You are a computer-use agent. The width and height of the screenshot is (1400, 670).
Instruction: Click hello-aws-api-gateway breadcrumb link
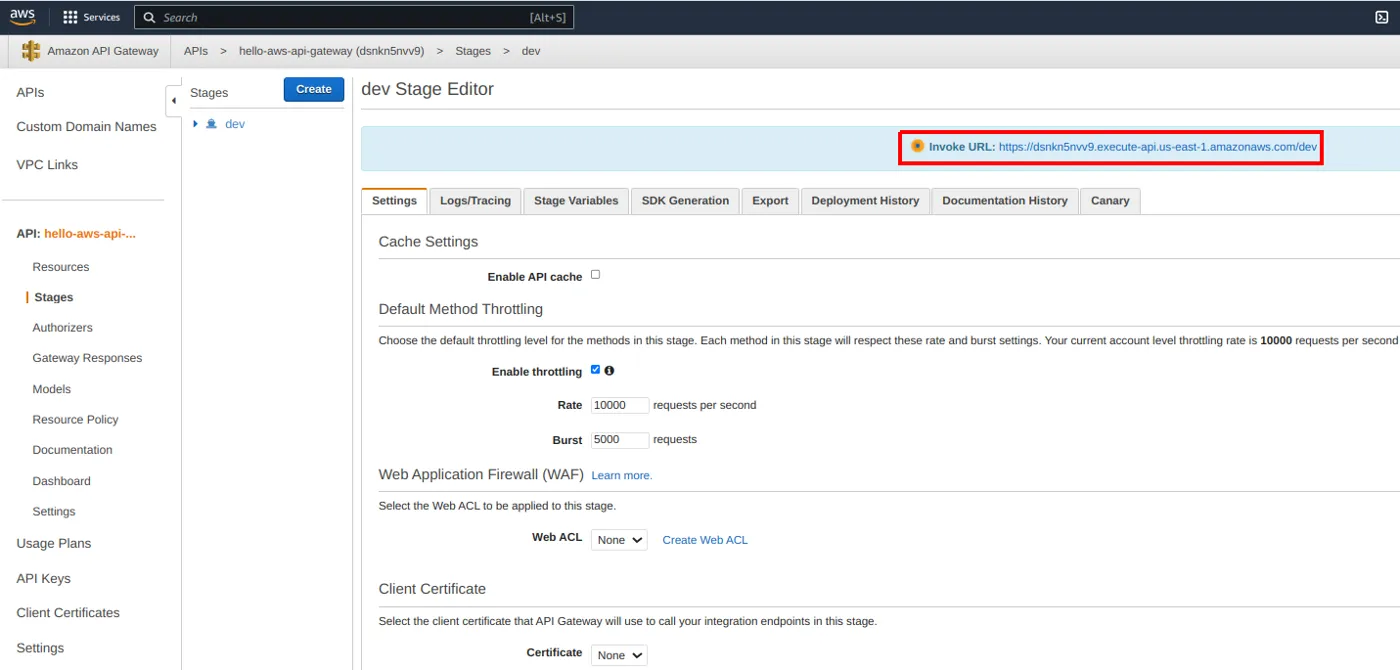pos(331,51)
